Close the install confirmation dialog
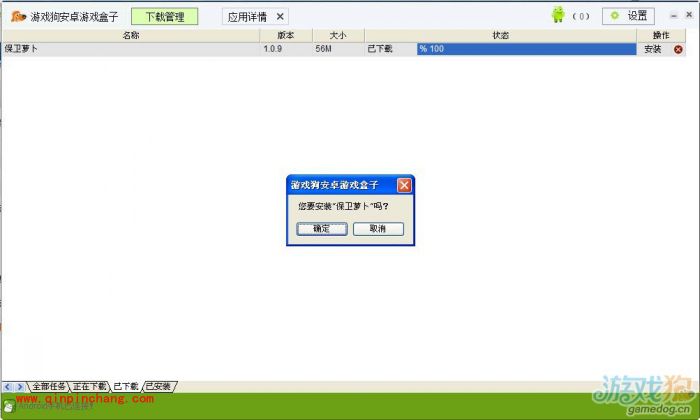Viewport: 700px width, 420px height. 404,185
